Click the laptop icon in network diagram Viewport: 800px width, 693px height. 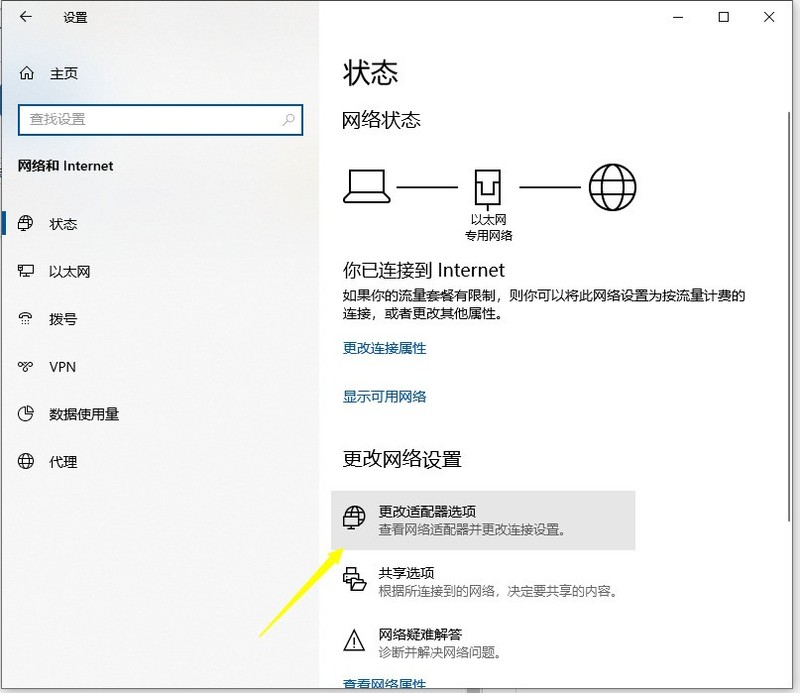368,186
